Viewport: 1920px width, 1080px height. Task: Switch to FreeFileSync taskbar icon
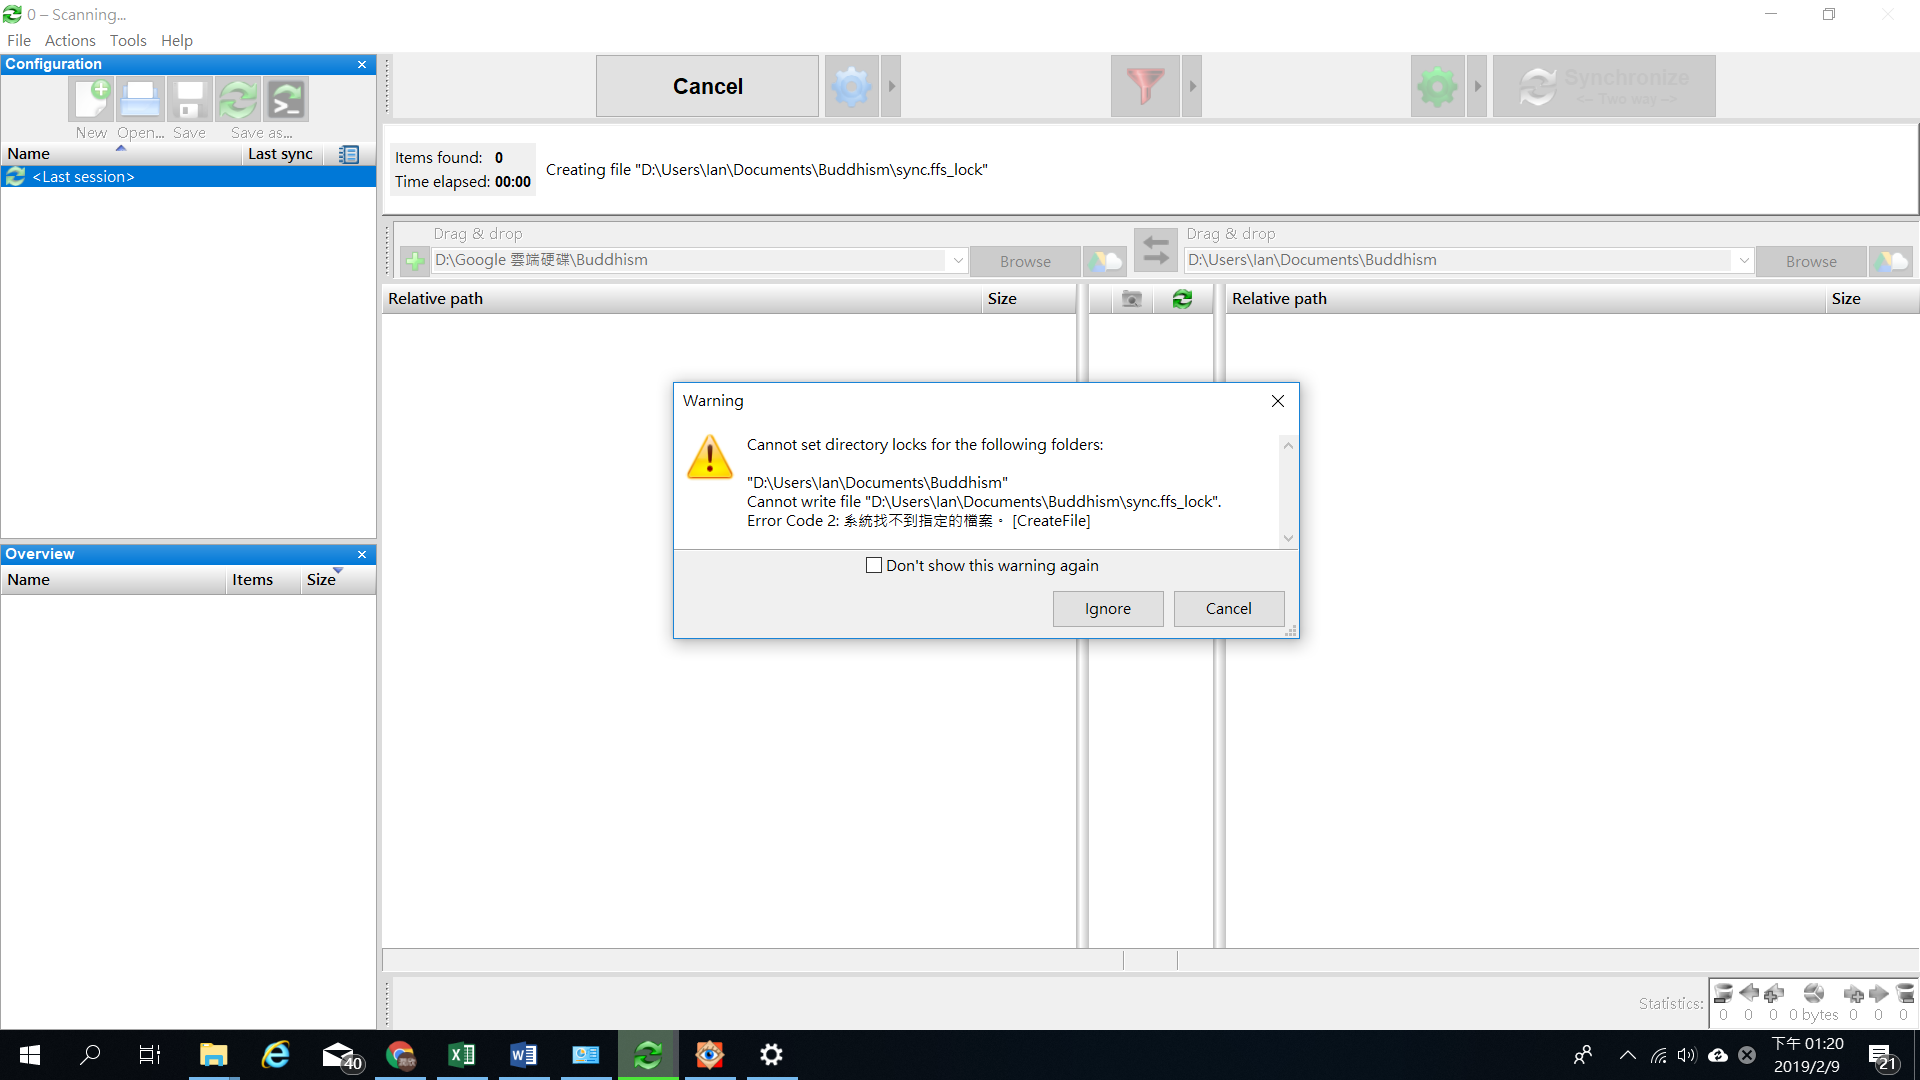(648, 1055)
